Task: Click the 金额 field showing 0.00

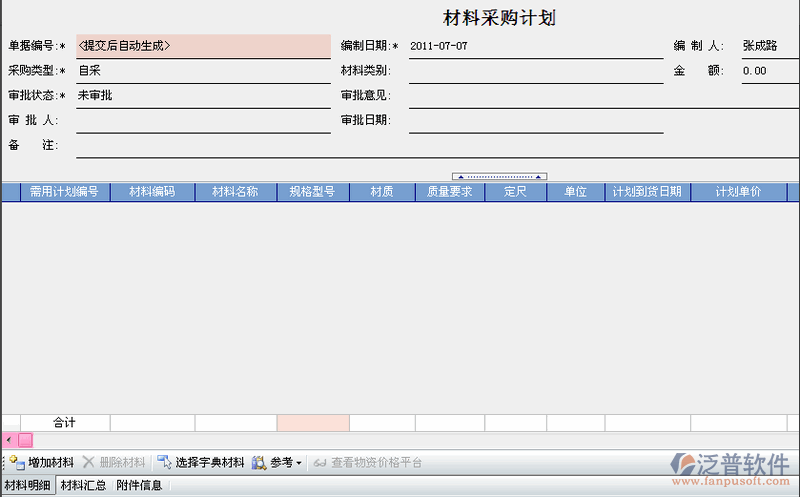Action: [770, 70]
